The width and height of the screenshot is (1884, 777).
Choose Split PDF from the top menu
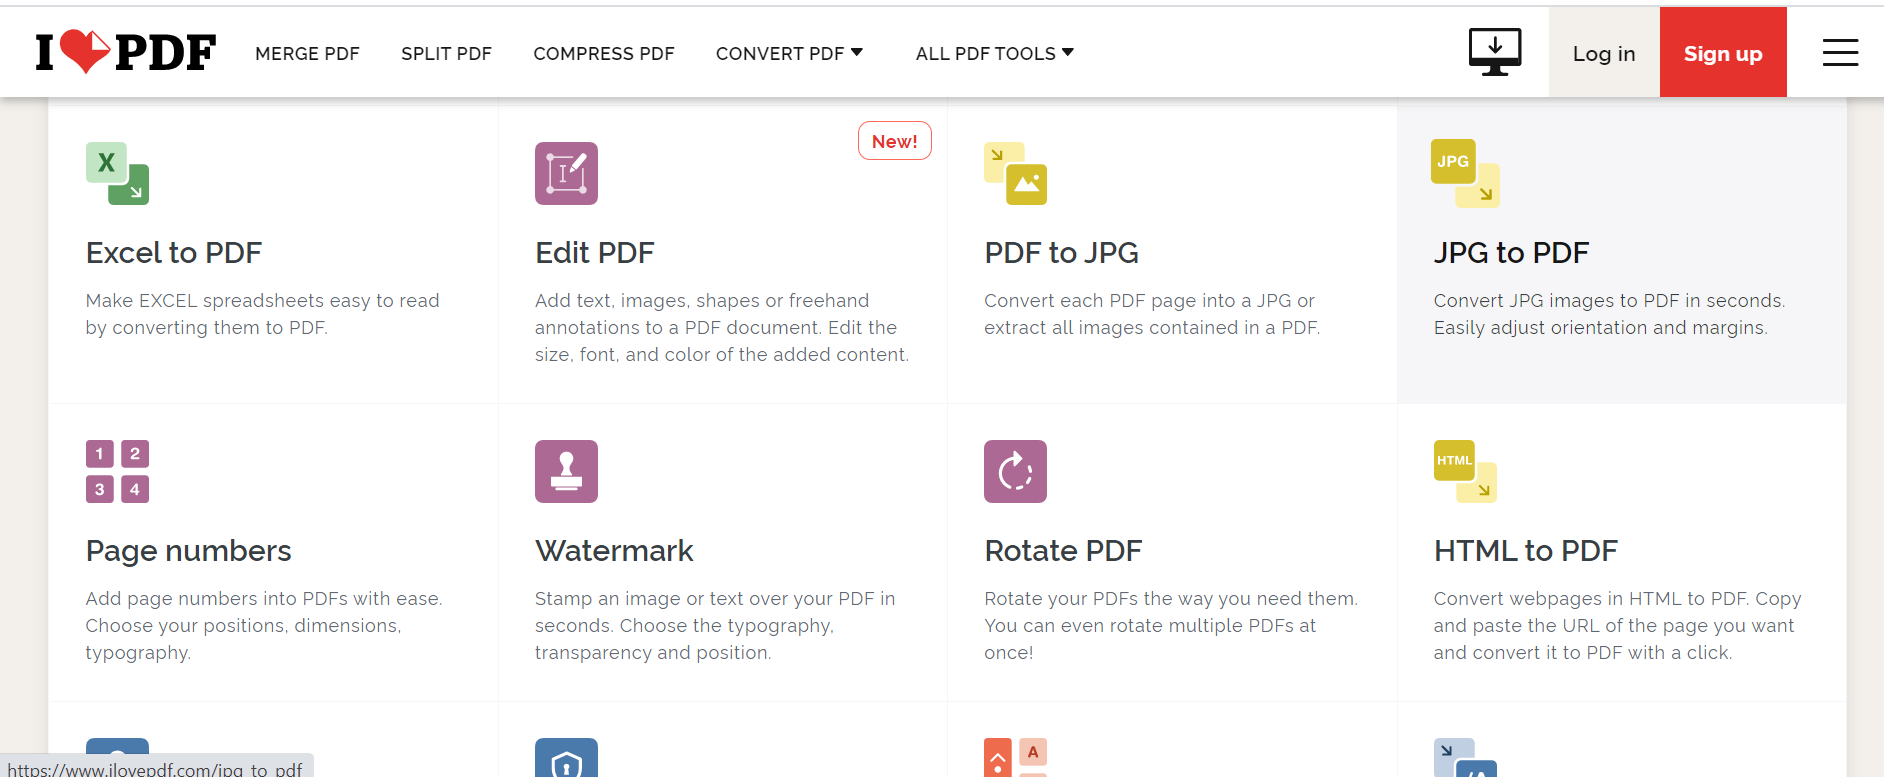[446, 53]
